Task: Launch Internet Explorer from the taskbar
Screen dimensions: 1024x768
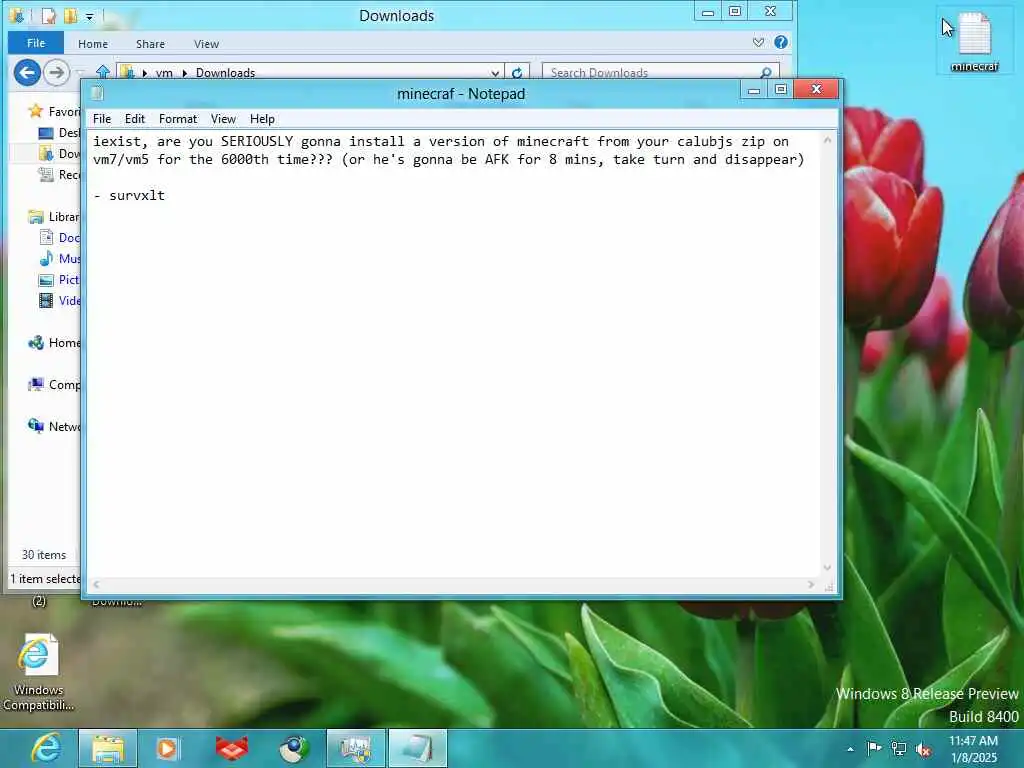Action: (46, 748)
